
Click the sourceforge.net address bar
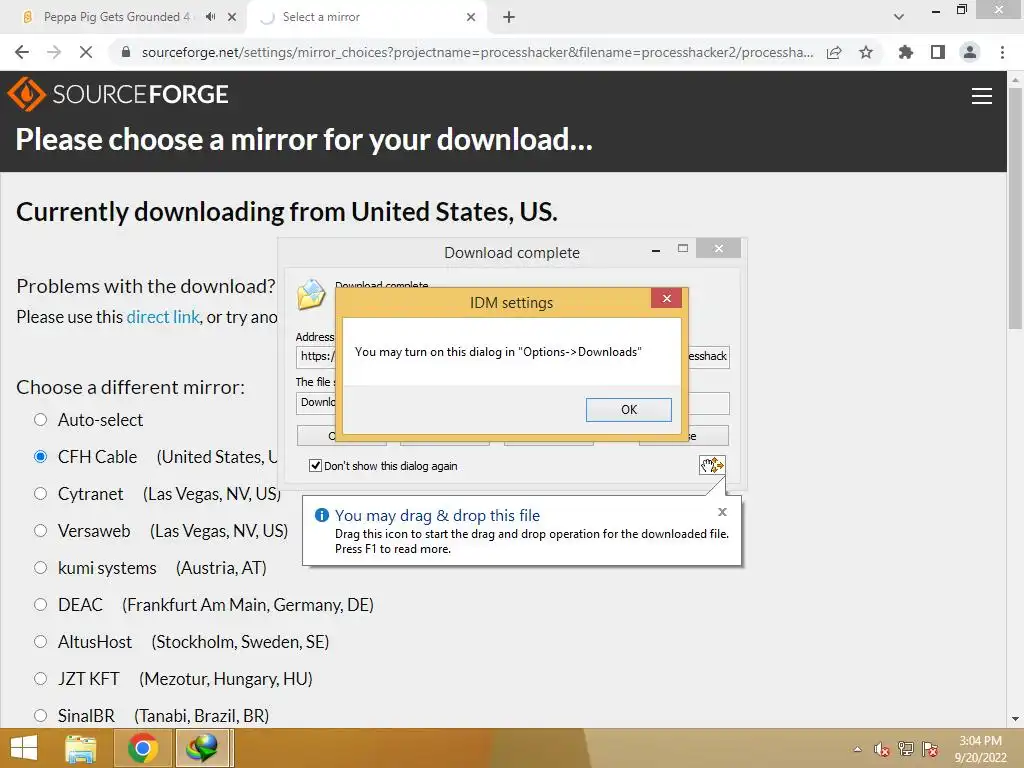click(x=477, y=52)
